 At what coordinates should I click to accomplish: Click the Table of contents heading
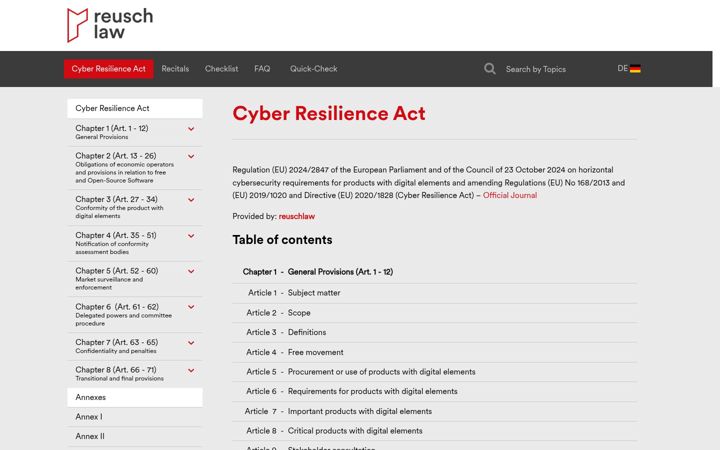pyautogui.click(x=282, y=240)
